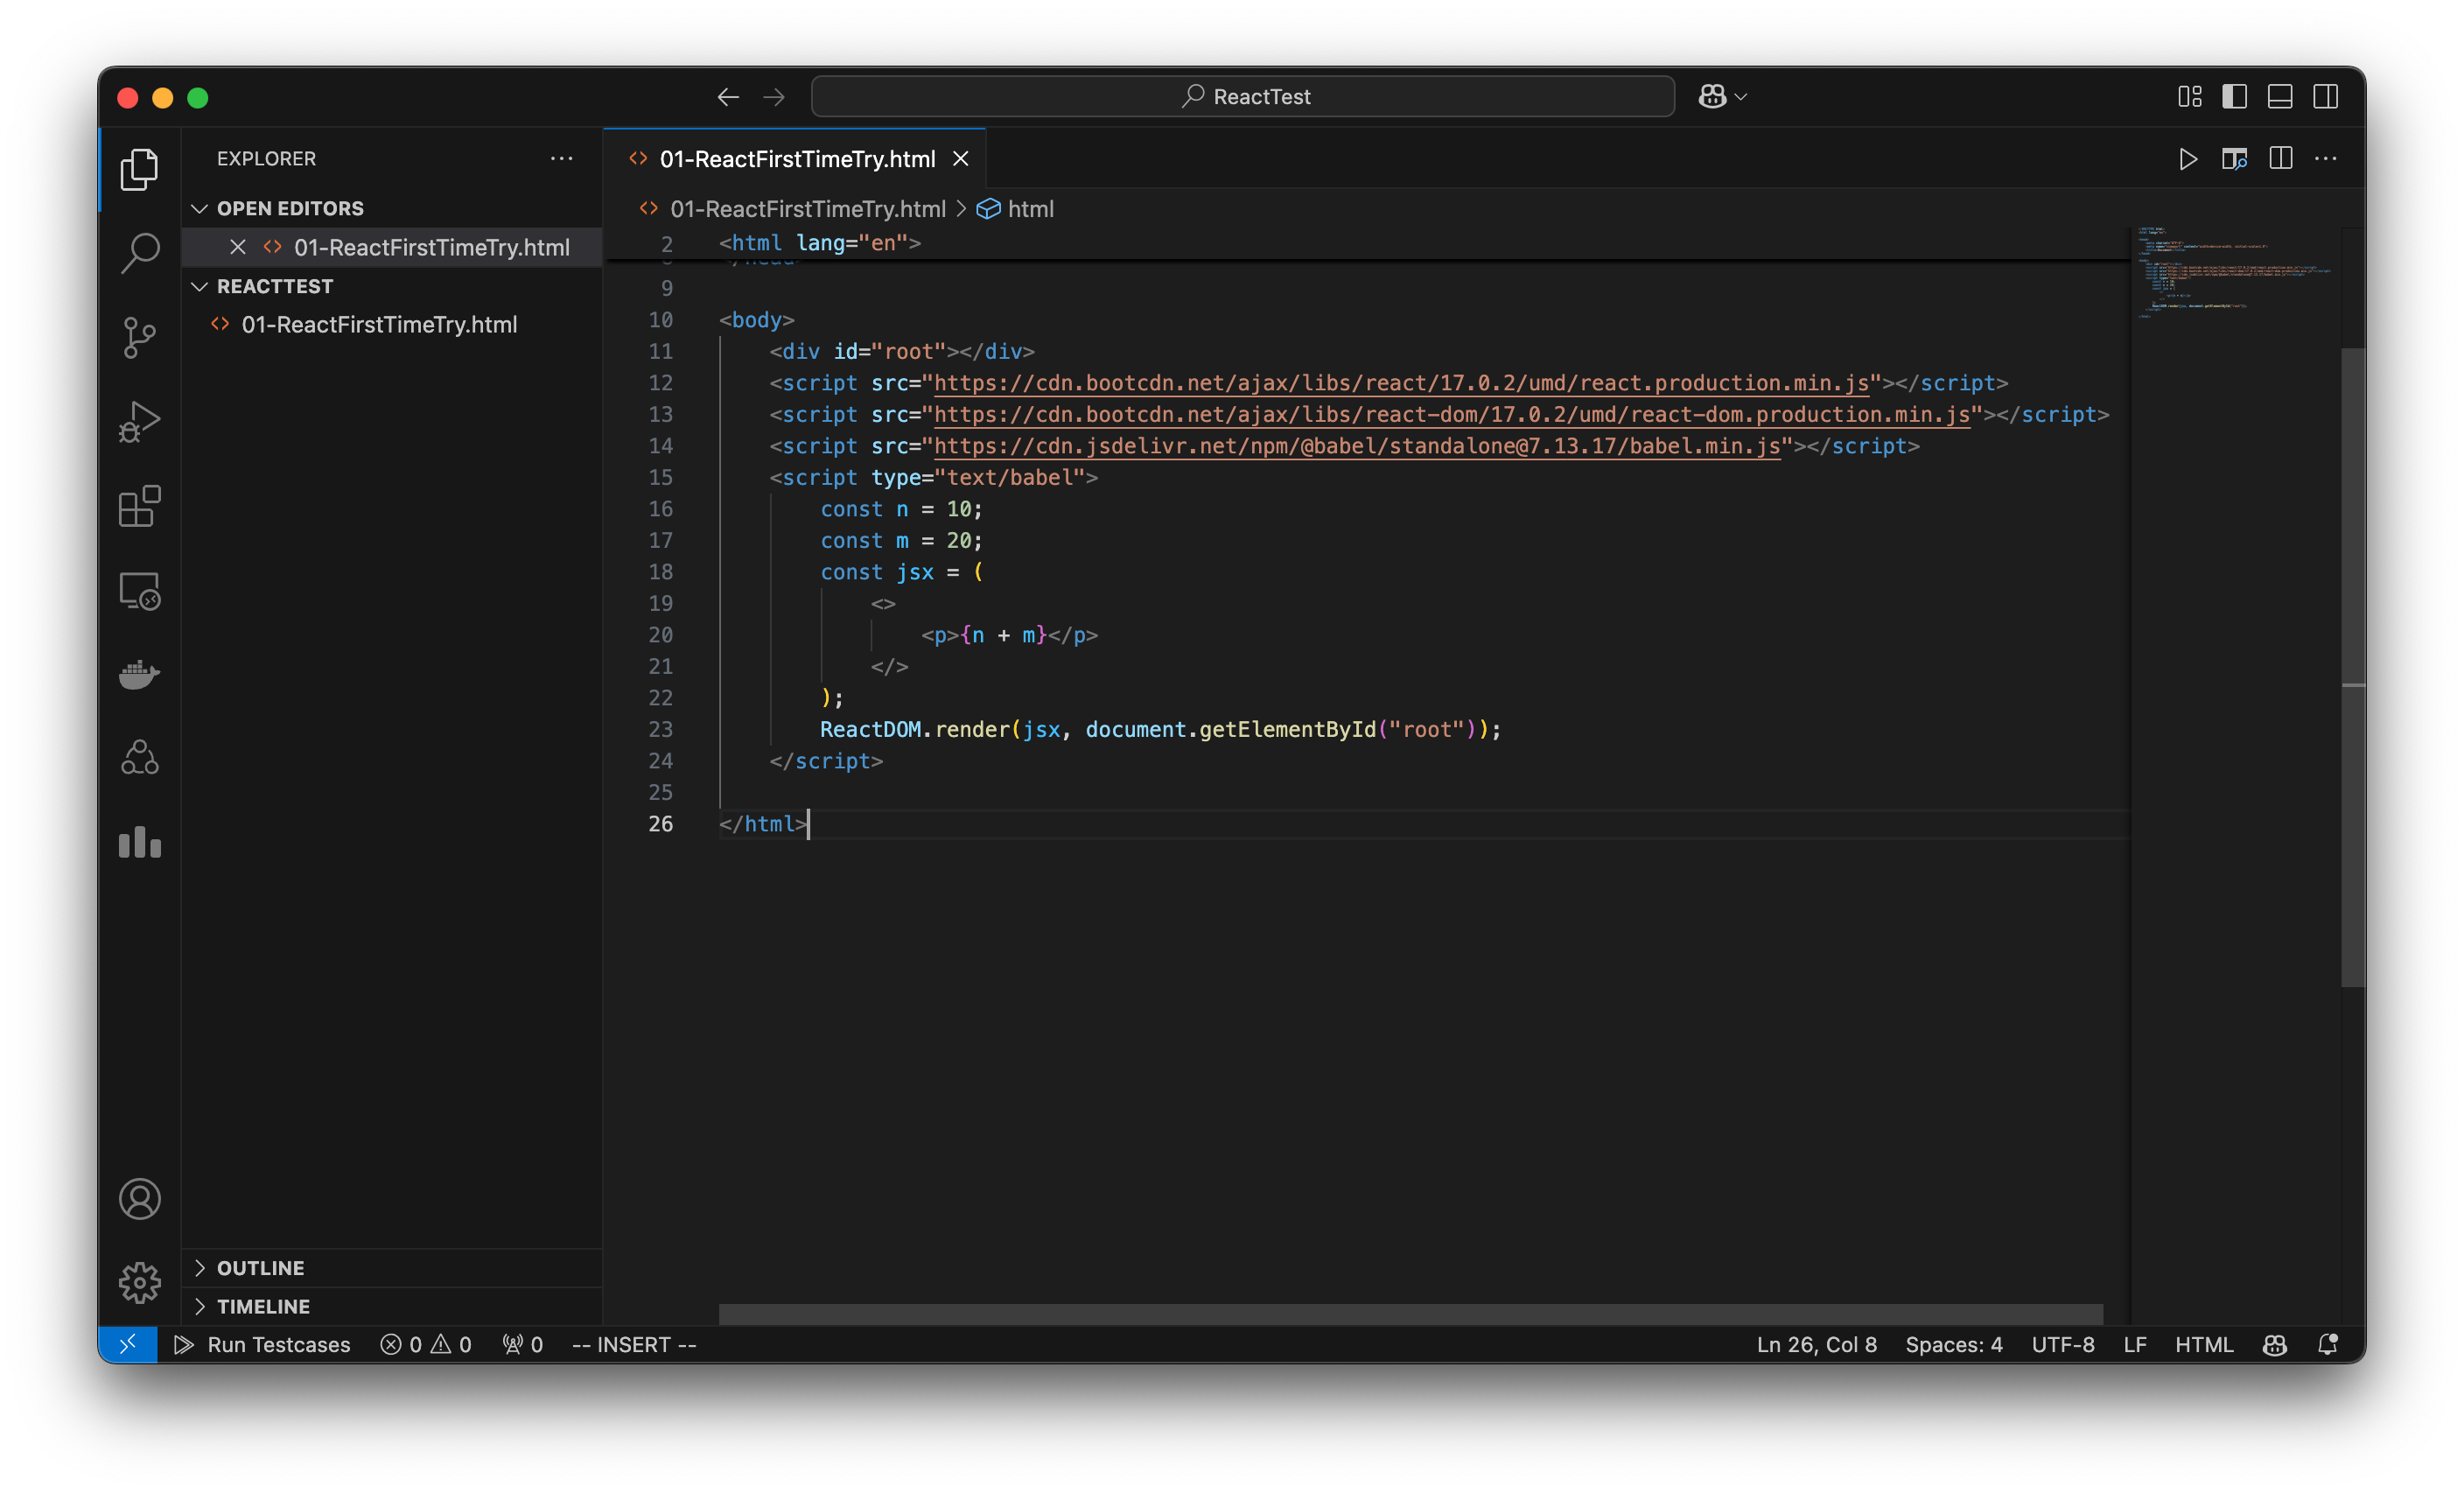Open the Docker extension view
Screen dimensions: 2464x1493
tap(139, 674)
